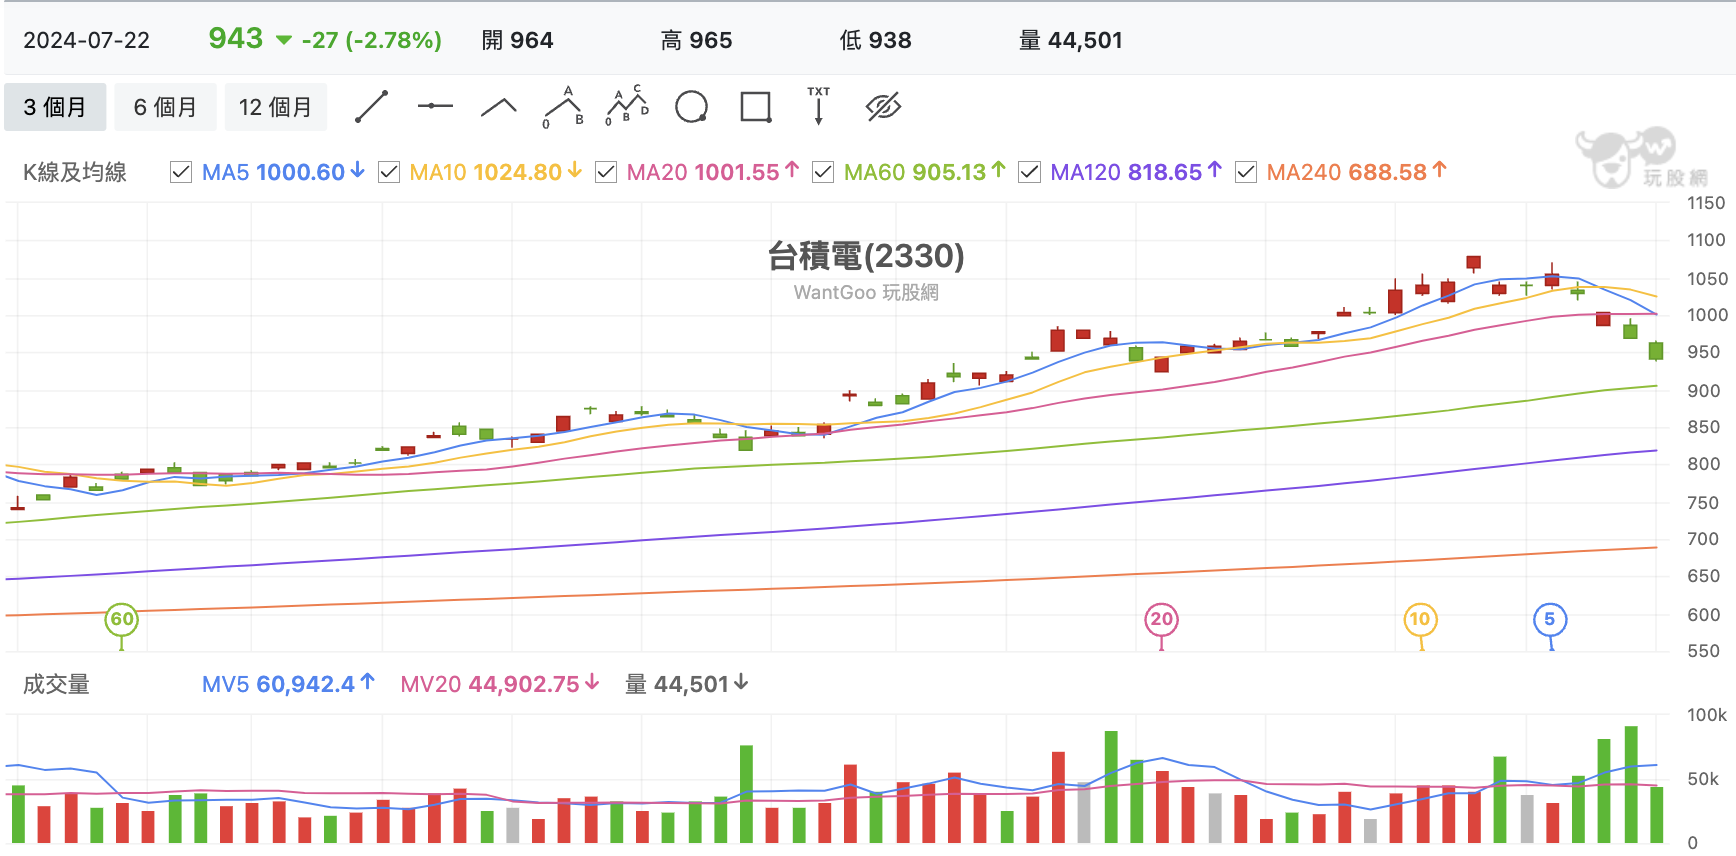
Task: Uncheck the MA5 moving average checkbox
Action: 181,172
